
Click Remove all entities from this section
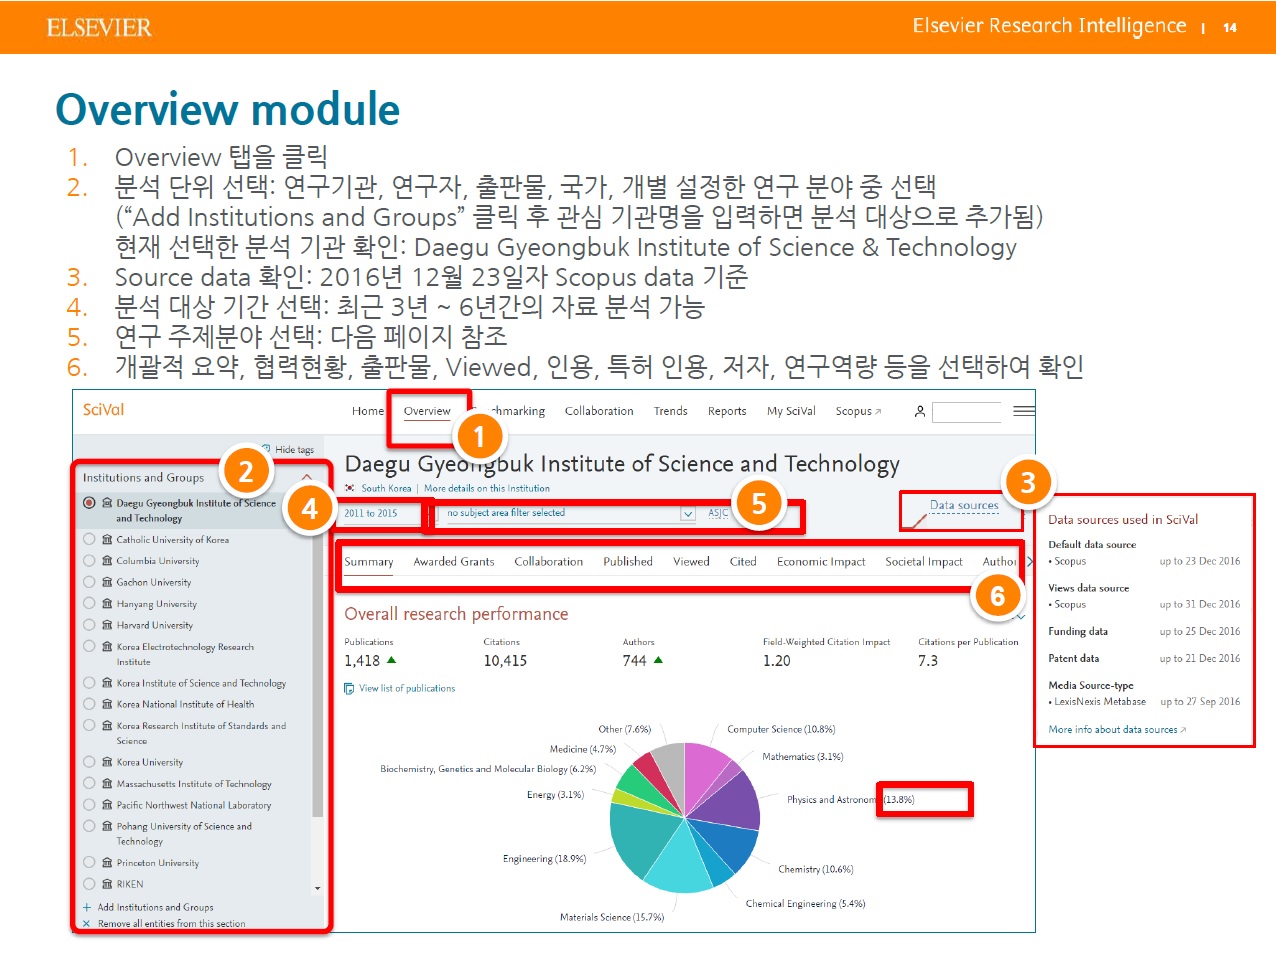pos(171,923)
